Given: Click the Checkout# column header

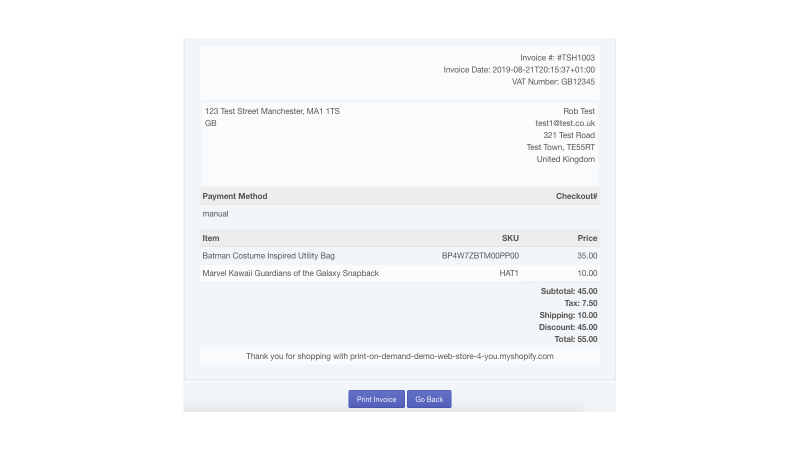Looking at the screenshot, I should 577,196.
